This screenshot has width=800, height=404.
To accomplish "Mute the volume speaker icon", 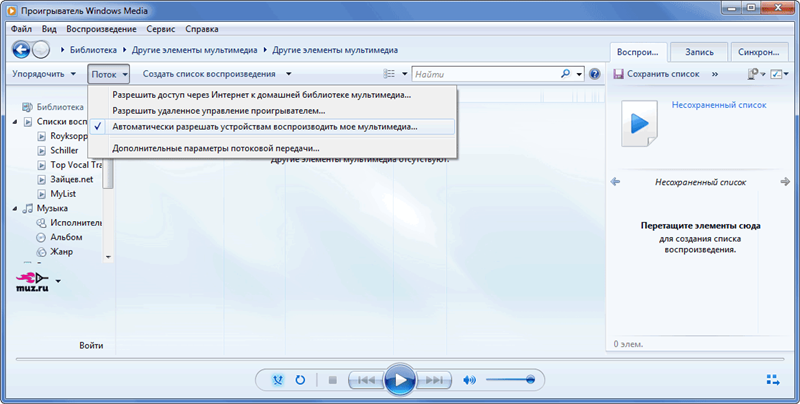I will (x=470, y=380).
